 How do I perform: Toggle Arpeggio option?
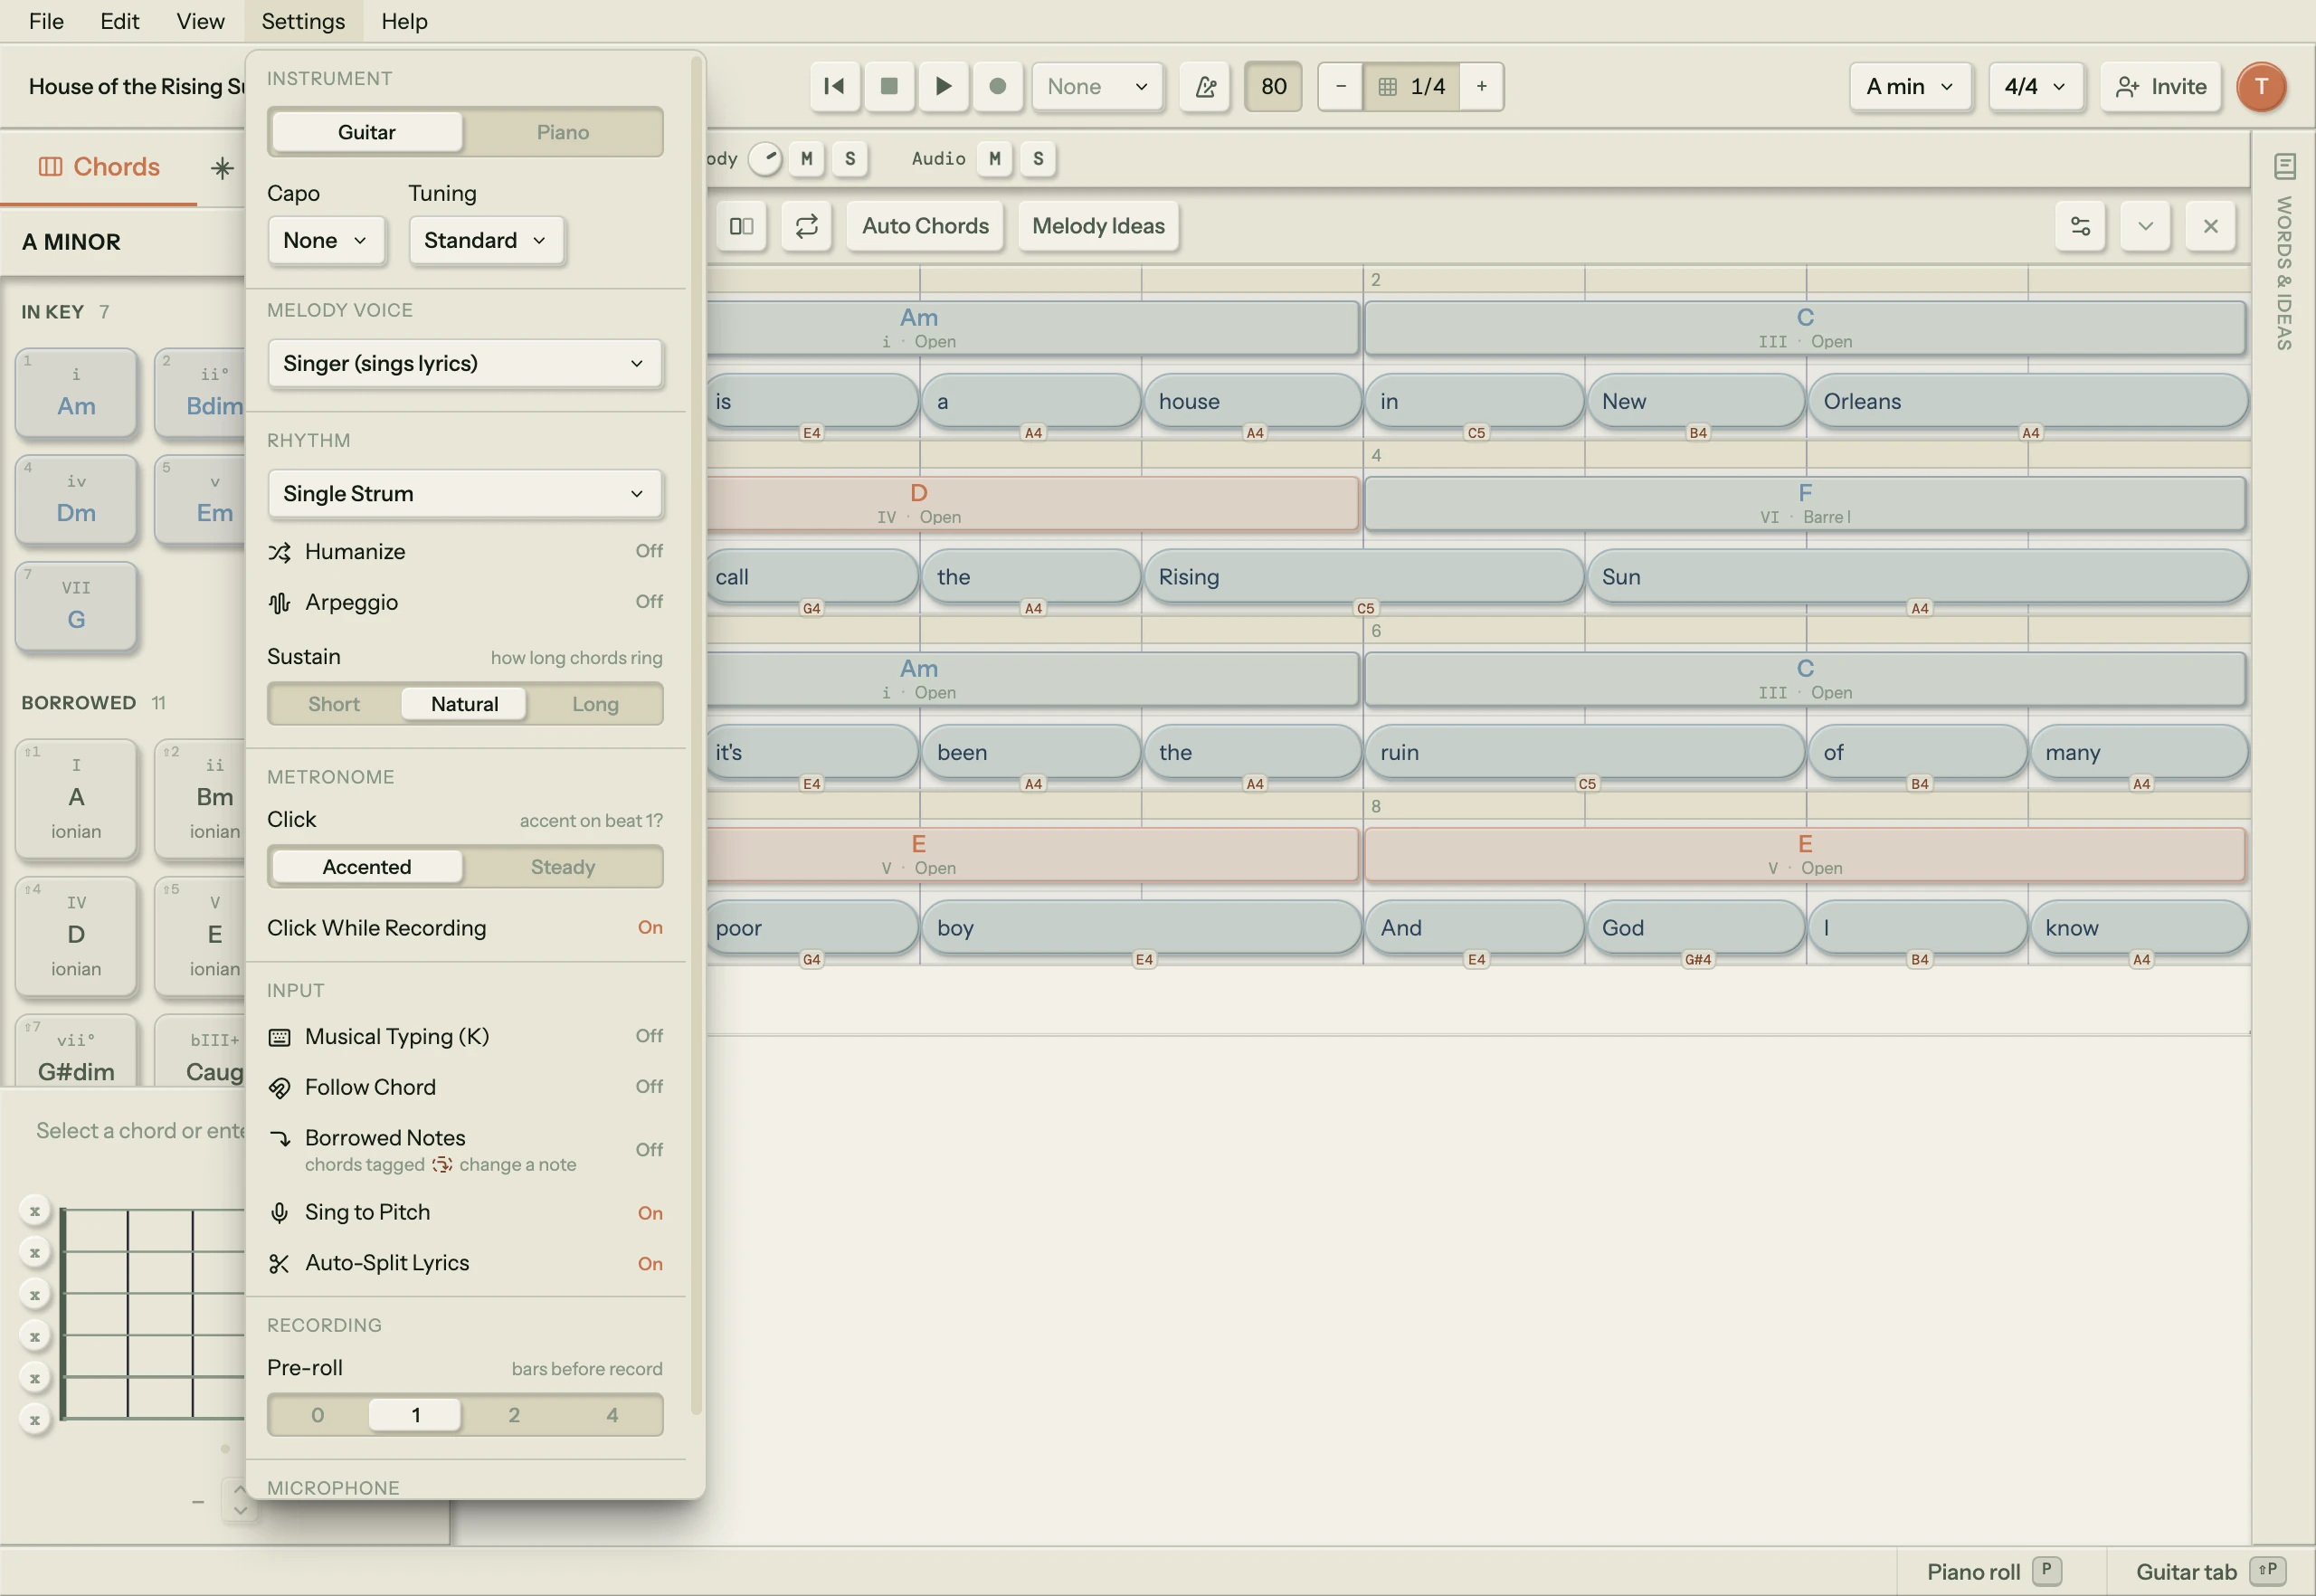[x=465, y=602]
